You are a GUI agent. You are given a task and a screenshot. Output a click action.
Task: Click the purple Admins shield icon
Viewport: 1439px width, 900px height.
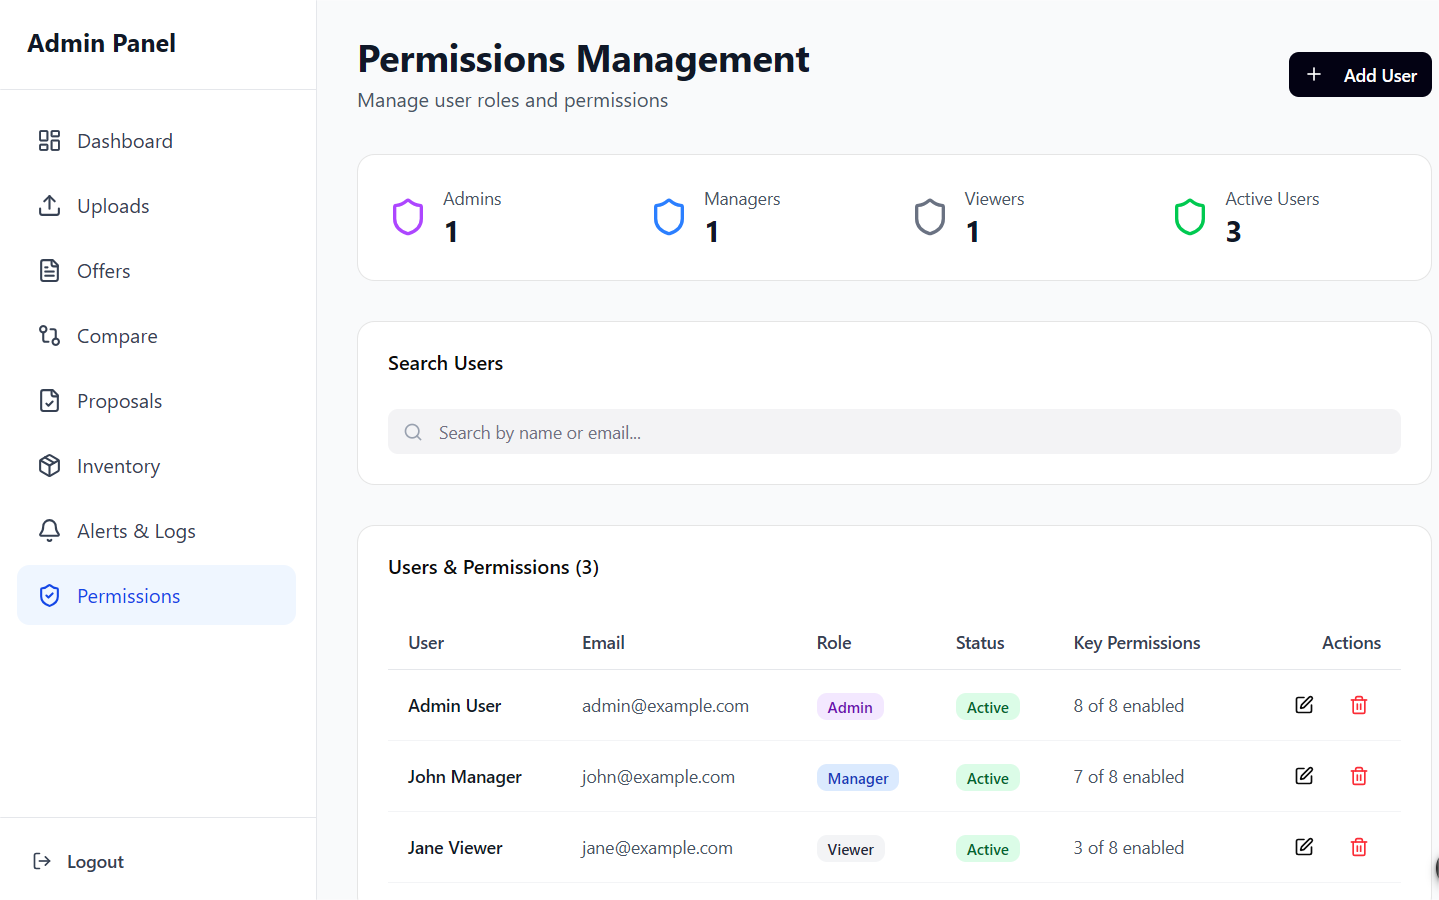coord(408,217)
